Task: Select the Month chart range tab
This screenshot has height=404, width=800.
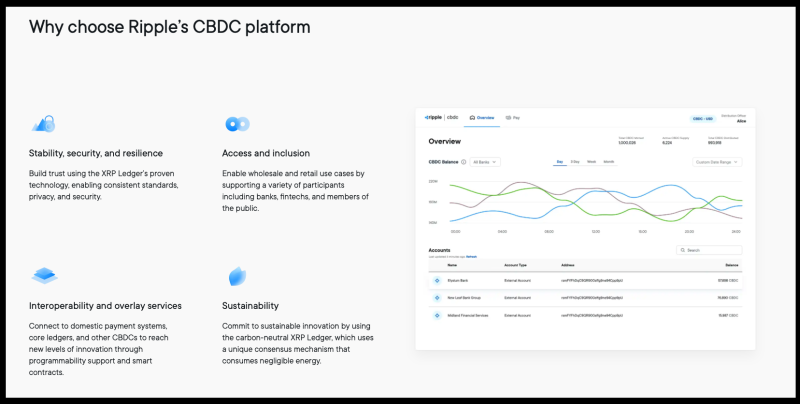Action: pyautogui.click(x=609, y=162)
